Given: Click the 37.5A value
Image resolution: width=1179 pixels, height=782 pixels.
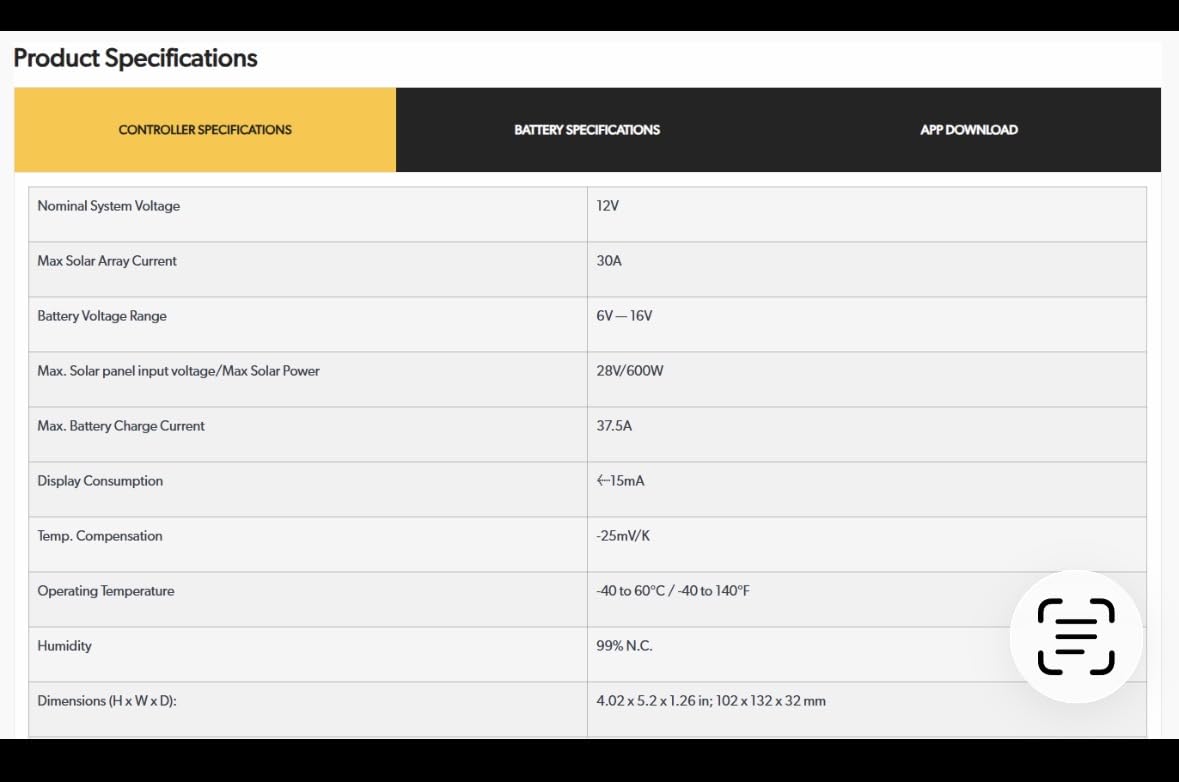Looking at the screenshot, I should coord(614,426).
